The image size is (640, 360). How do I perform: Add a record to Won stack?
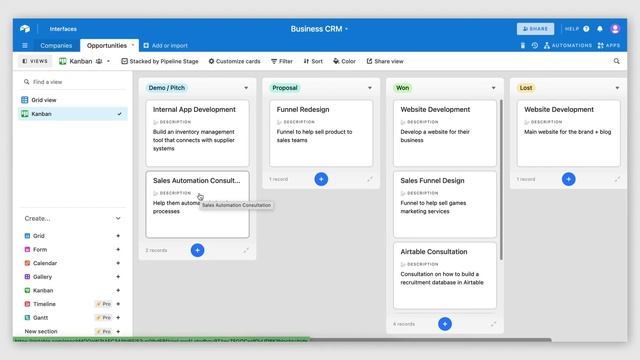(x=444, y=324)
